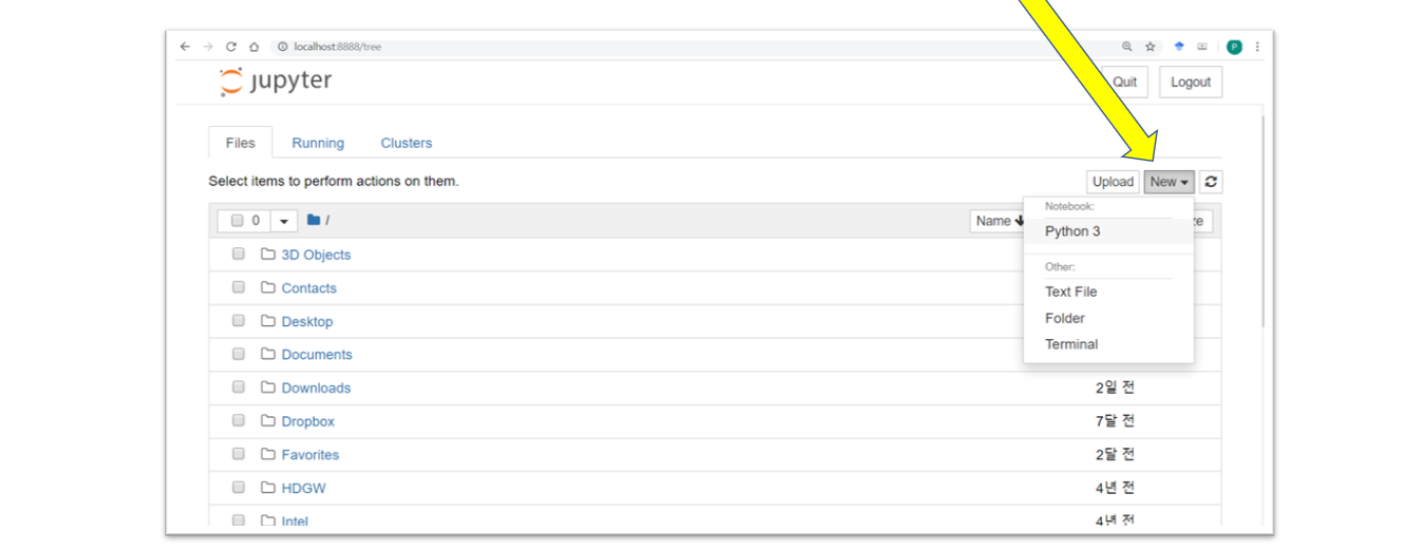Viewport: 1410px width, 557px height.
Task: Refresh the notebook list icon
Action: click(x=1211, y=181)
